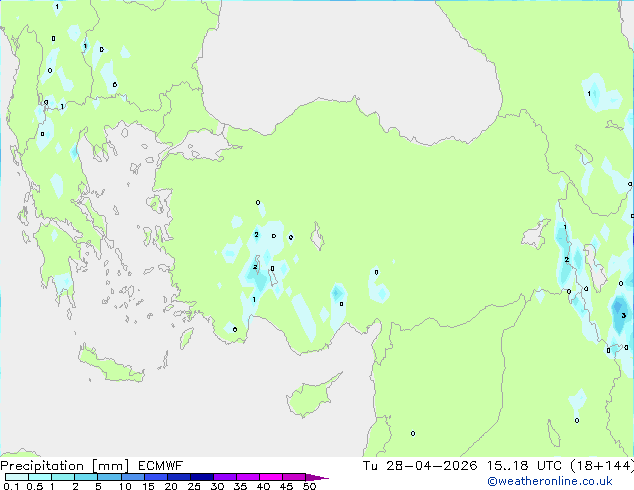Click the "ECMWF" model label
This screenshot has height=490, width=634.
(x=161, y=466)
